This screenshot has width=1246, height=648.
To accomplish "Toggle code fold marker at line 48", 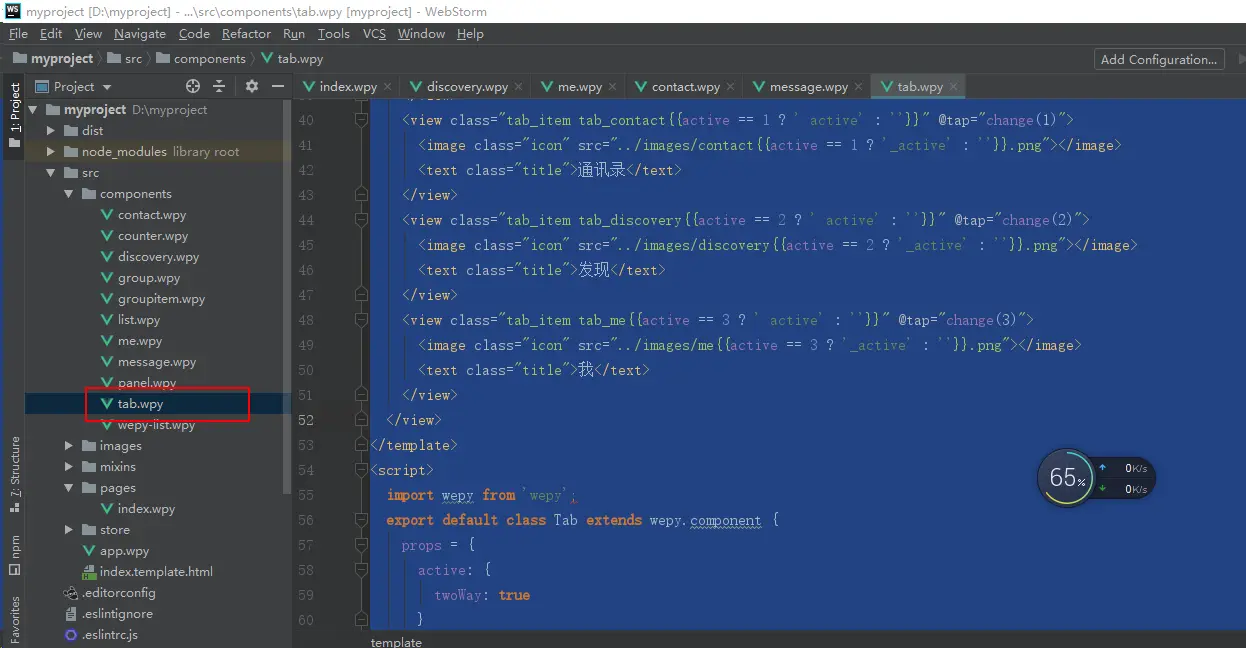I will click(362, 320).
